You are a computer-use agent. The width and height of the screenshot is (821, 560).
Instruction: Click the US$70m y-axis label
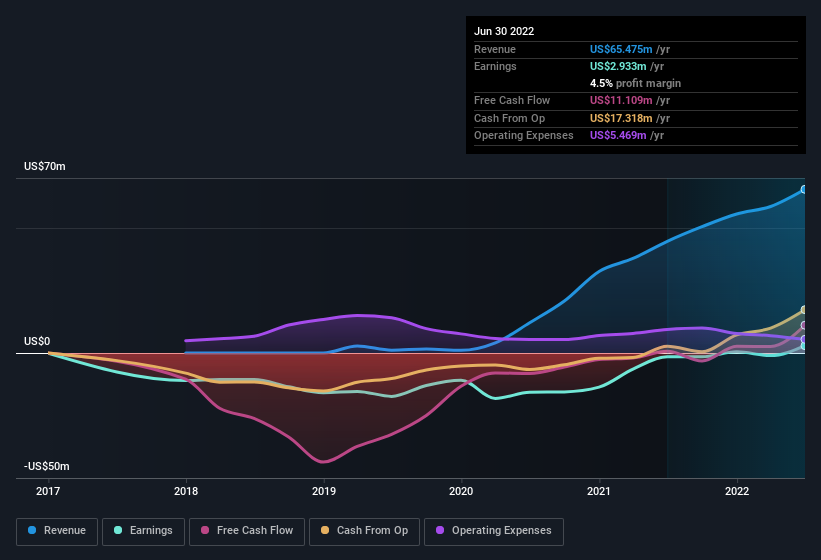click(x=45, y=166)
